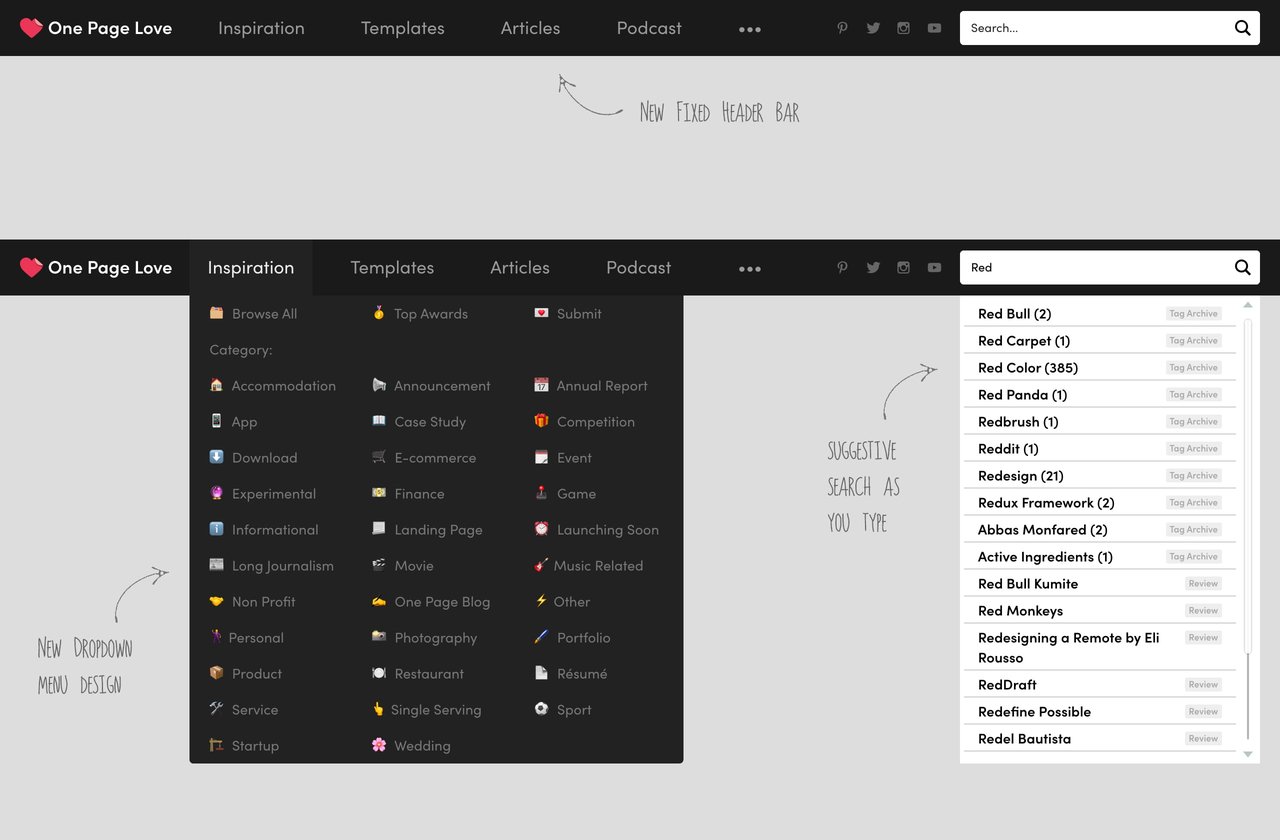Expand the Inspiration dropdown menu

[x=251, y=267]
